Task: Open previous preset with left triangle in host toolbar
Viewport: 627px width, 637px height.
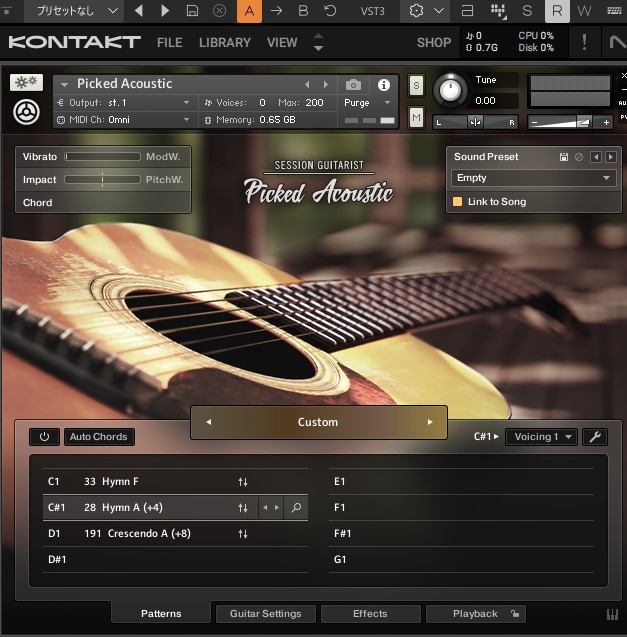Action: tap(139, 11)
